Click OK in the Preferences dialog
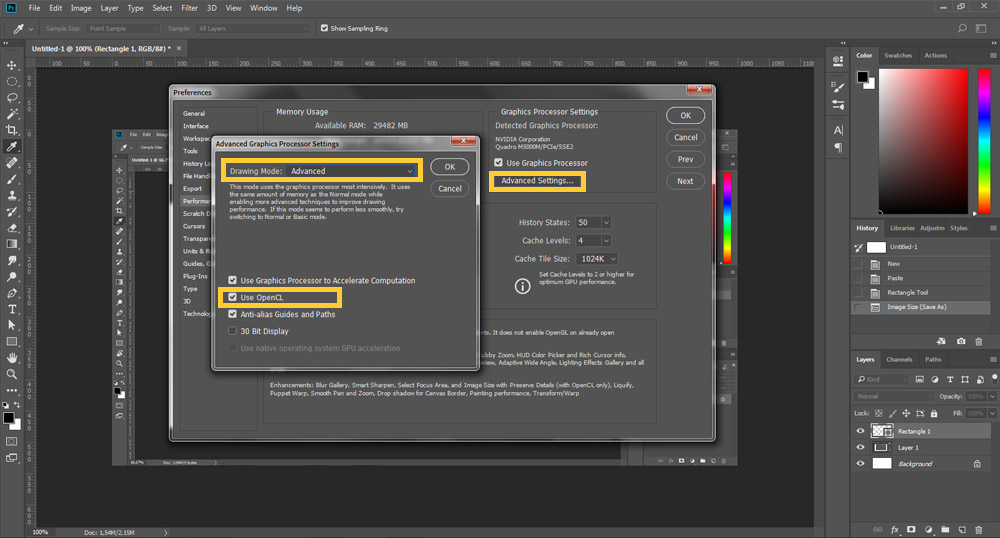The image size is (1000, 538). [x=686, y=115]
